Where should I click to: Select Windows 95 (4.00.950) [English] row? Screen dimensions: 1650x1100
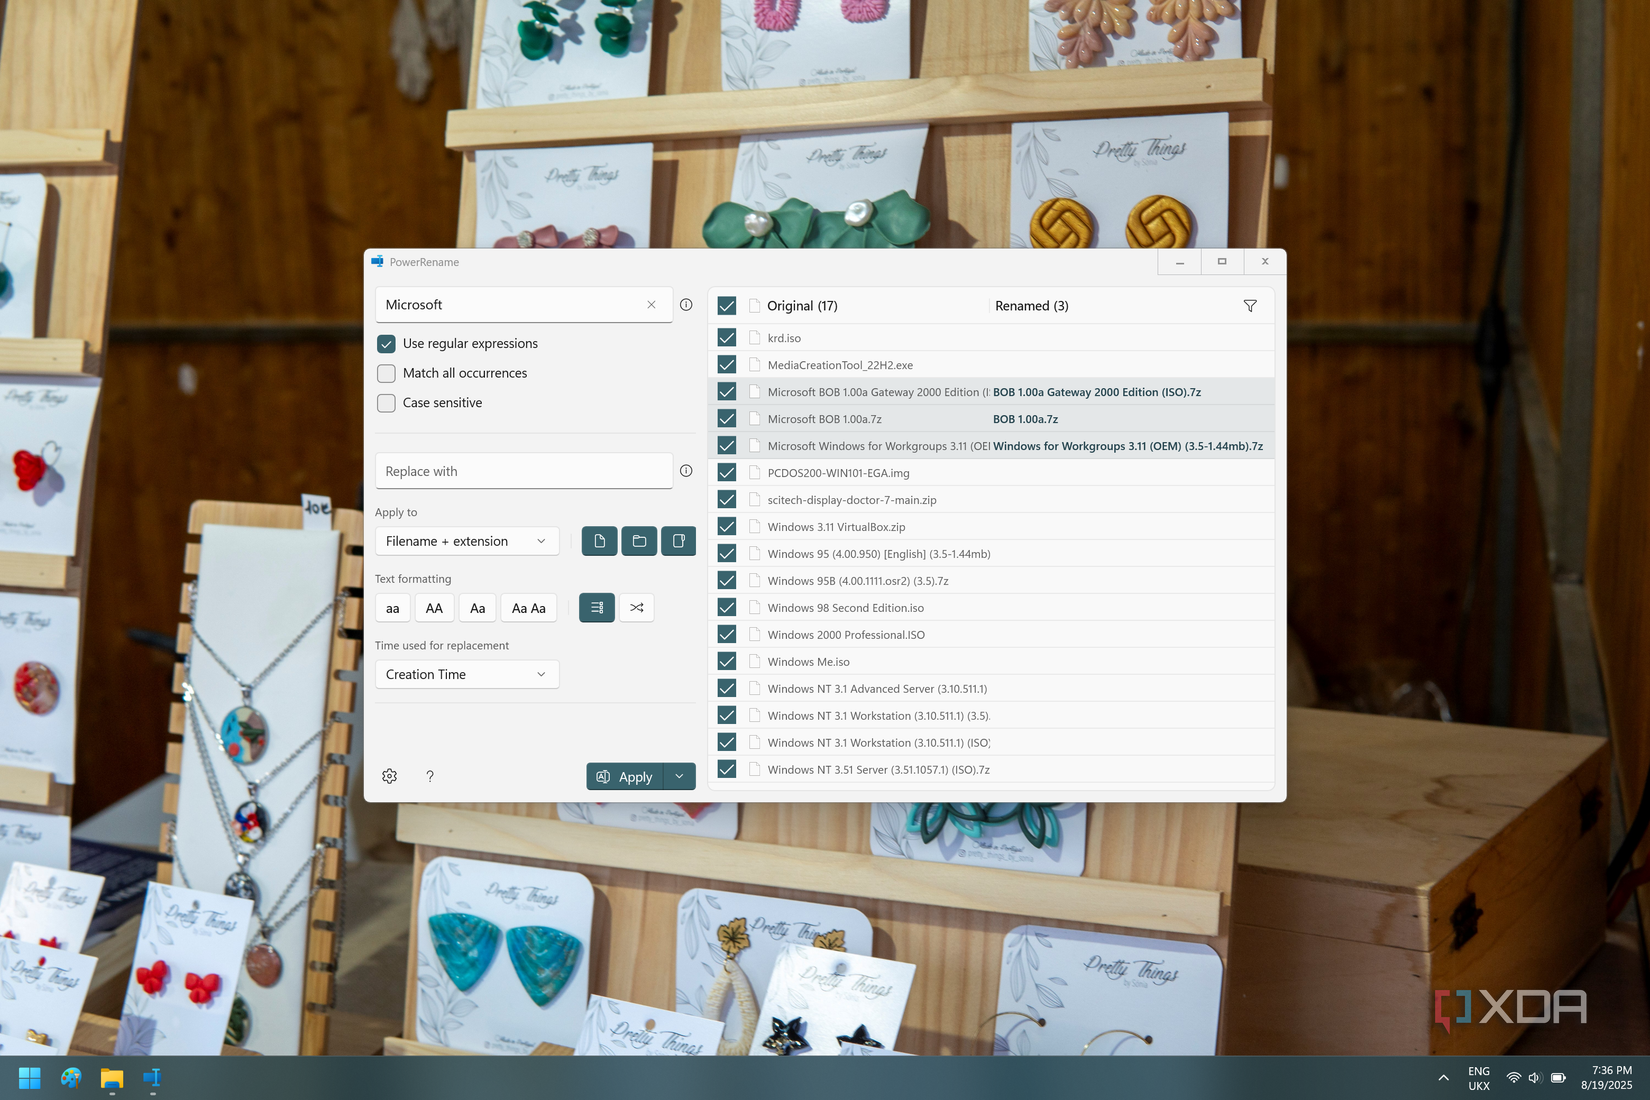pyautogui.click(x=991, y=554)
